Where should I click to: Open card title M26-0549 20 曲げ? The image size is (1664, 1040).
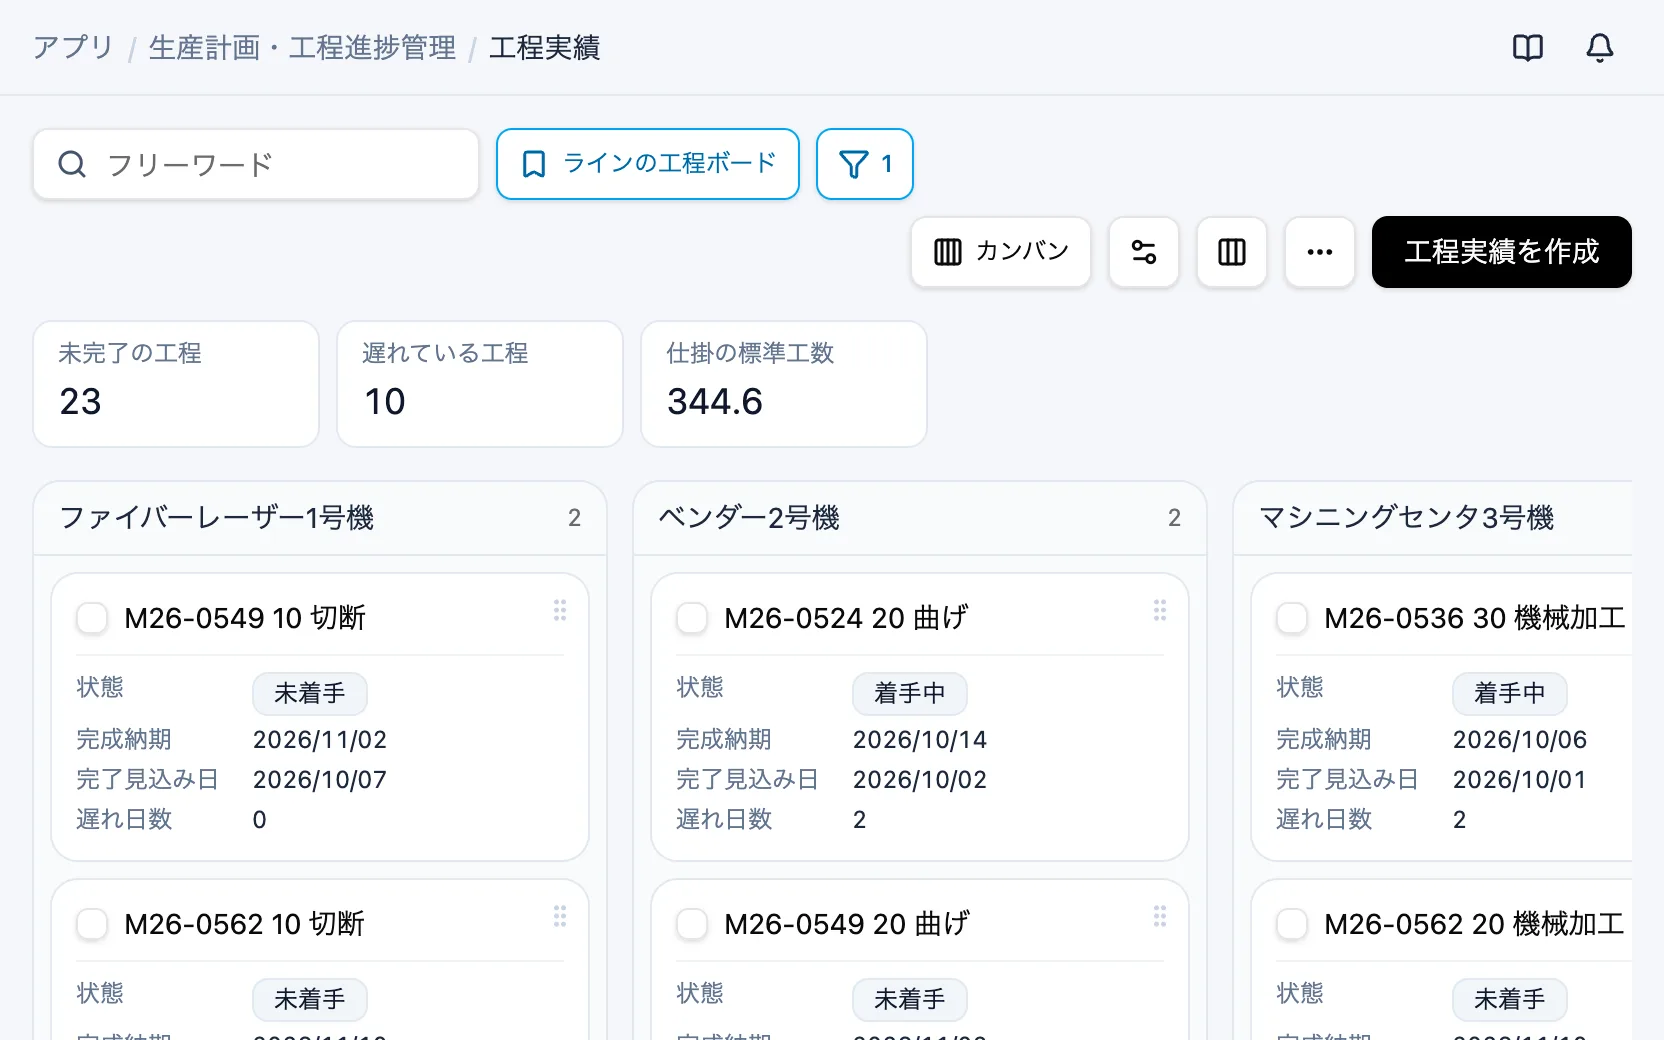point(846,924)
